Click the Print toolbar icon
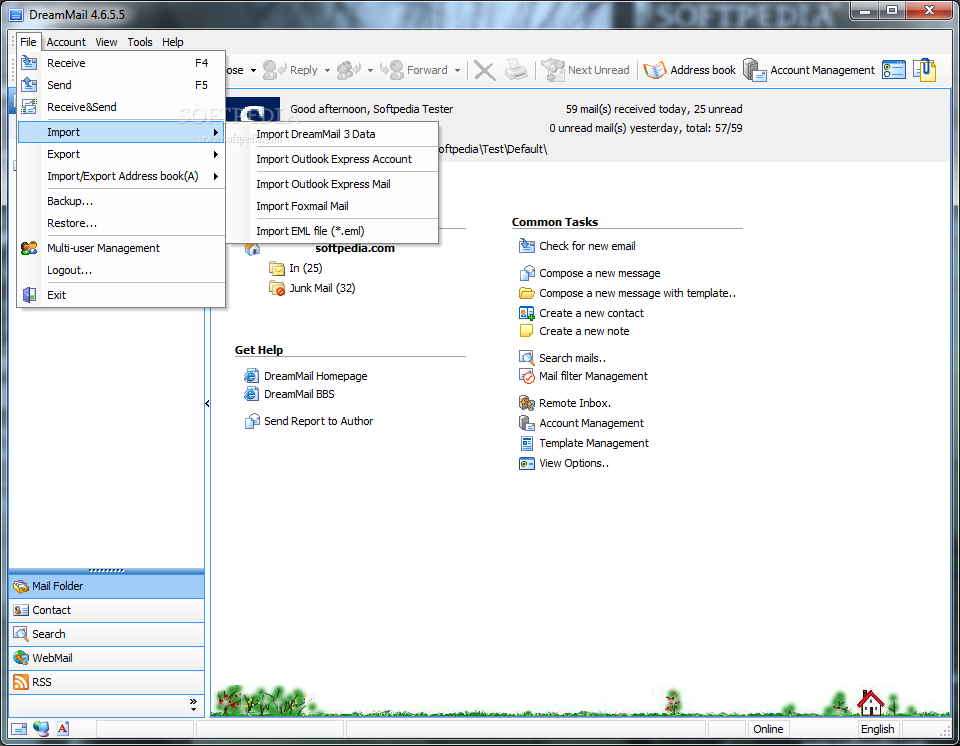The height and width of the screenshot is (746, 960). pos(516,70)
